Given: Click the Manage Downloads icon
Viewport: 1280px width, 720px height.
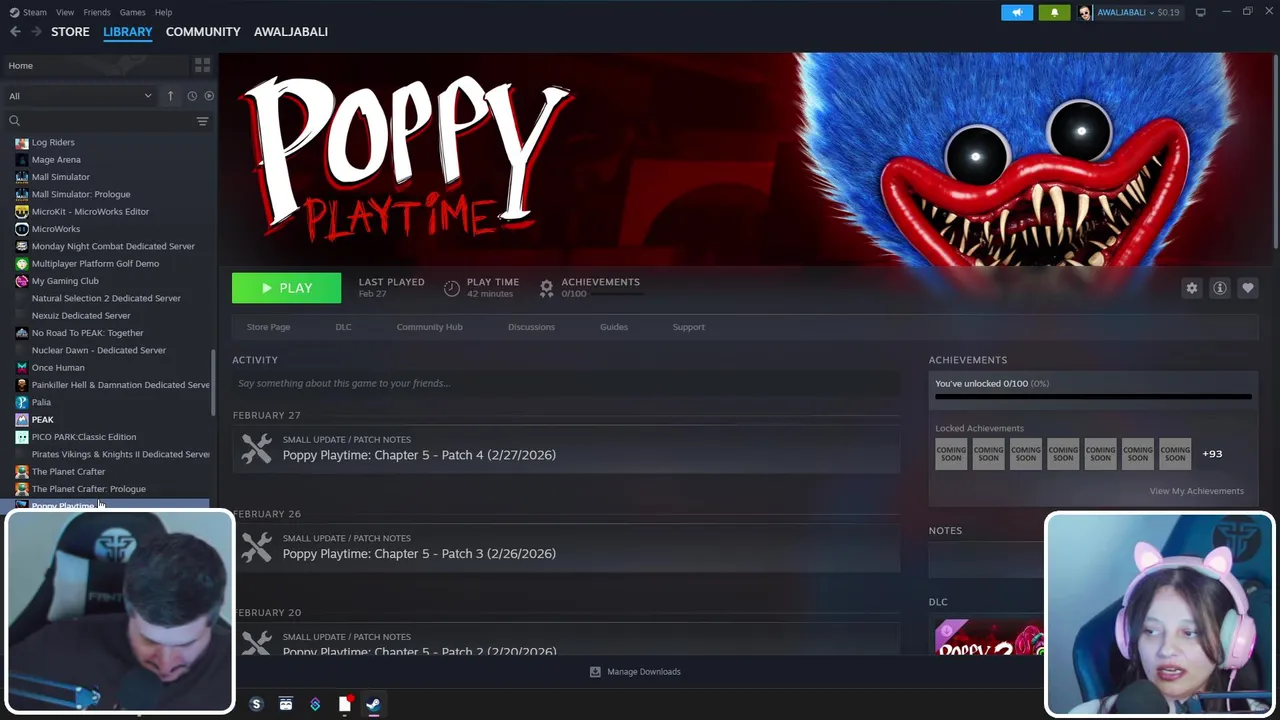Looking at the screenshot, I should tap(595, 672).
